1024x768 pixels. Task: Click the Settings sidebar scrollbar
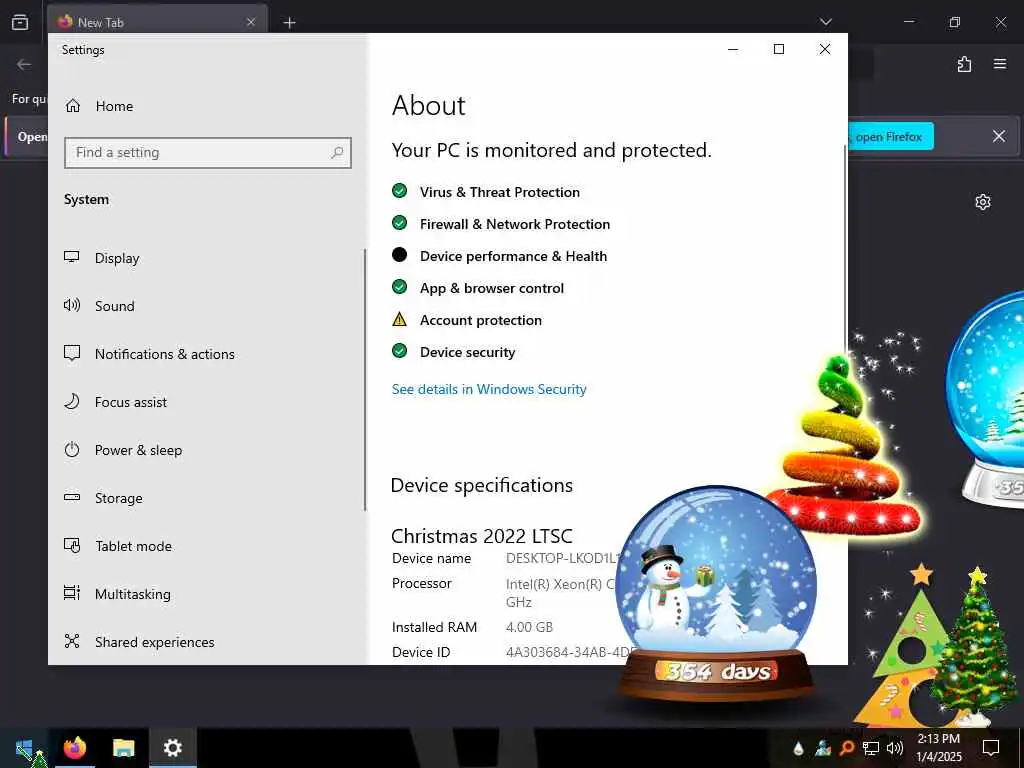[365, 379]
